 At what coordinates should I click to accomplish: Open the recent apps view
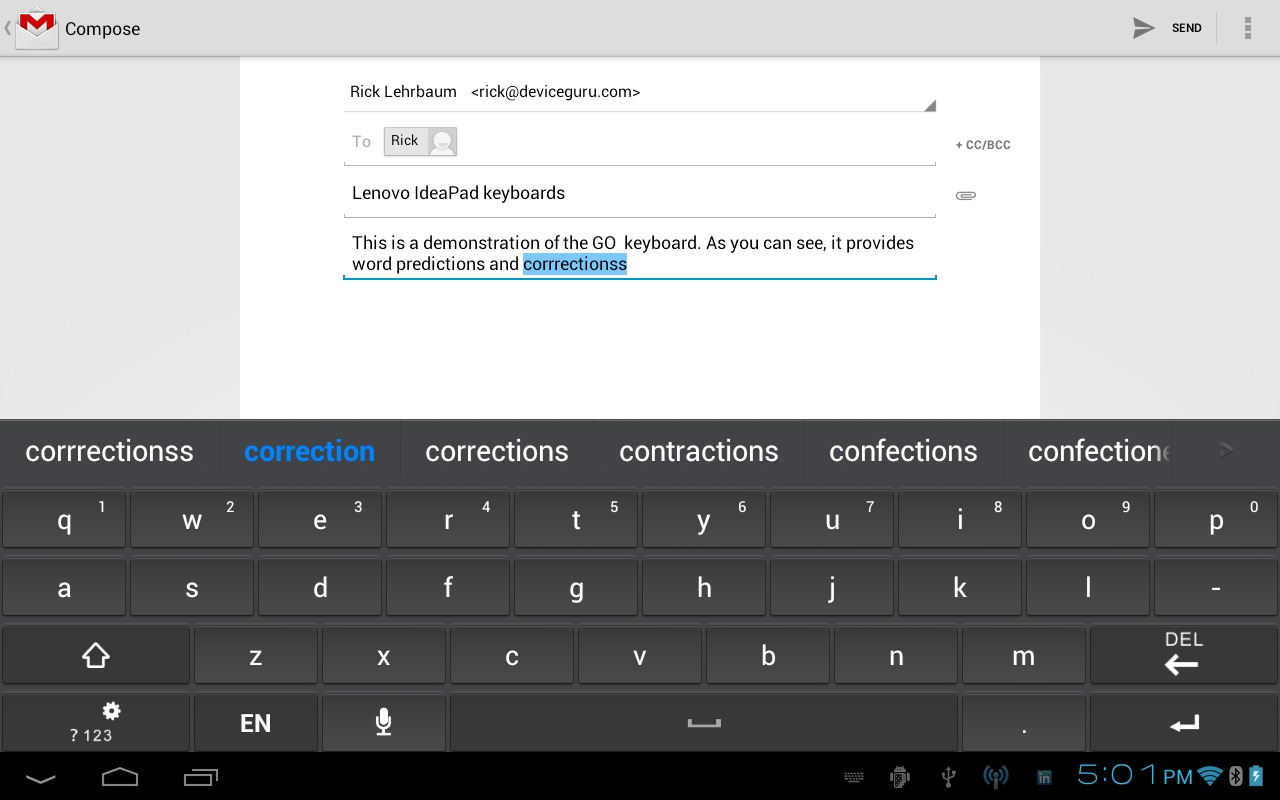[200, 777]
